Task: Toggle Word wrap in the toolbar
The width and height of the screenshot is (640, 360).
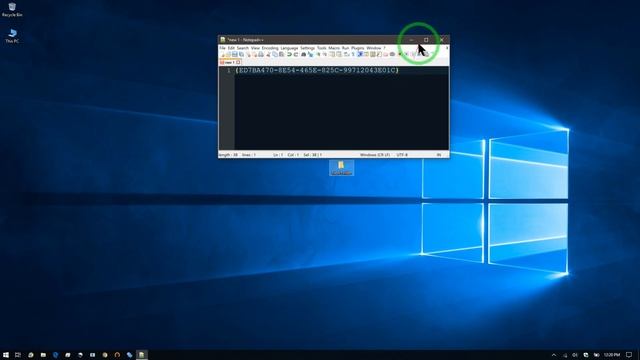Action: point(346,54)
